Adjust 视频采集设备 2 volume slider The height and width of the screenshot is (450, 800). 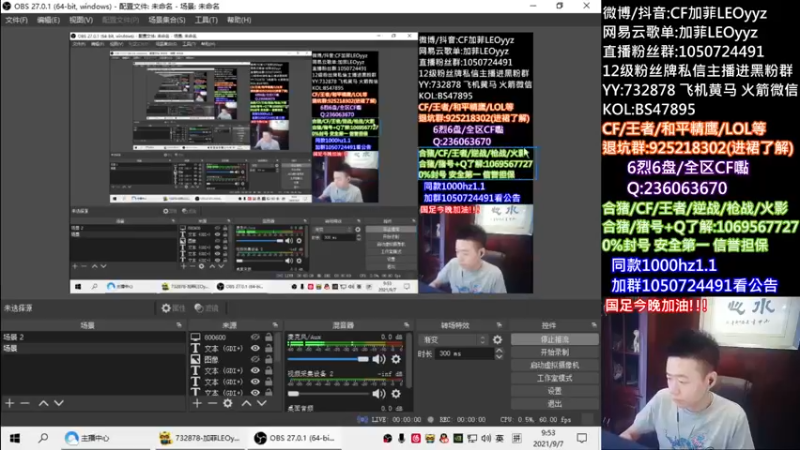328,393
